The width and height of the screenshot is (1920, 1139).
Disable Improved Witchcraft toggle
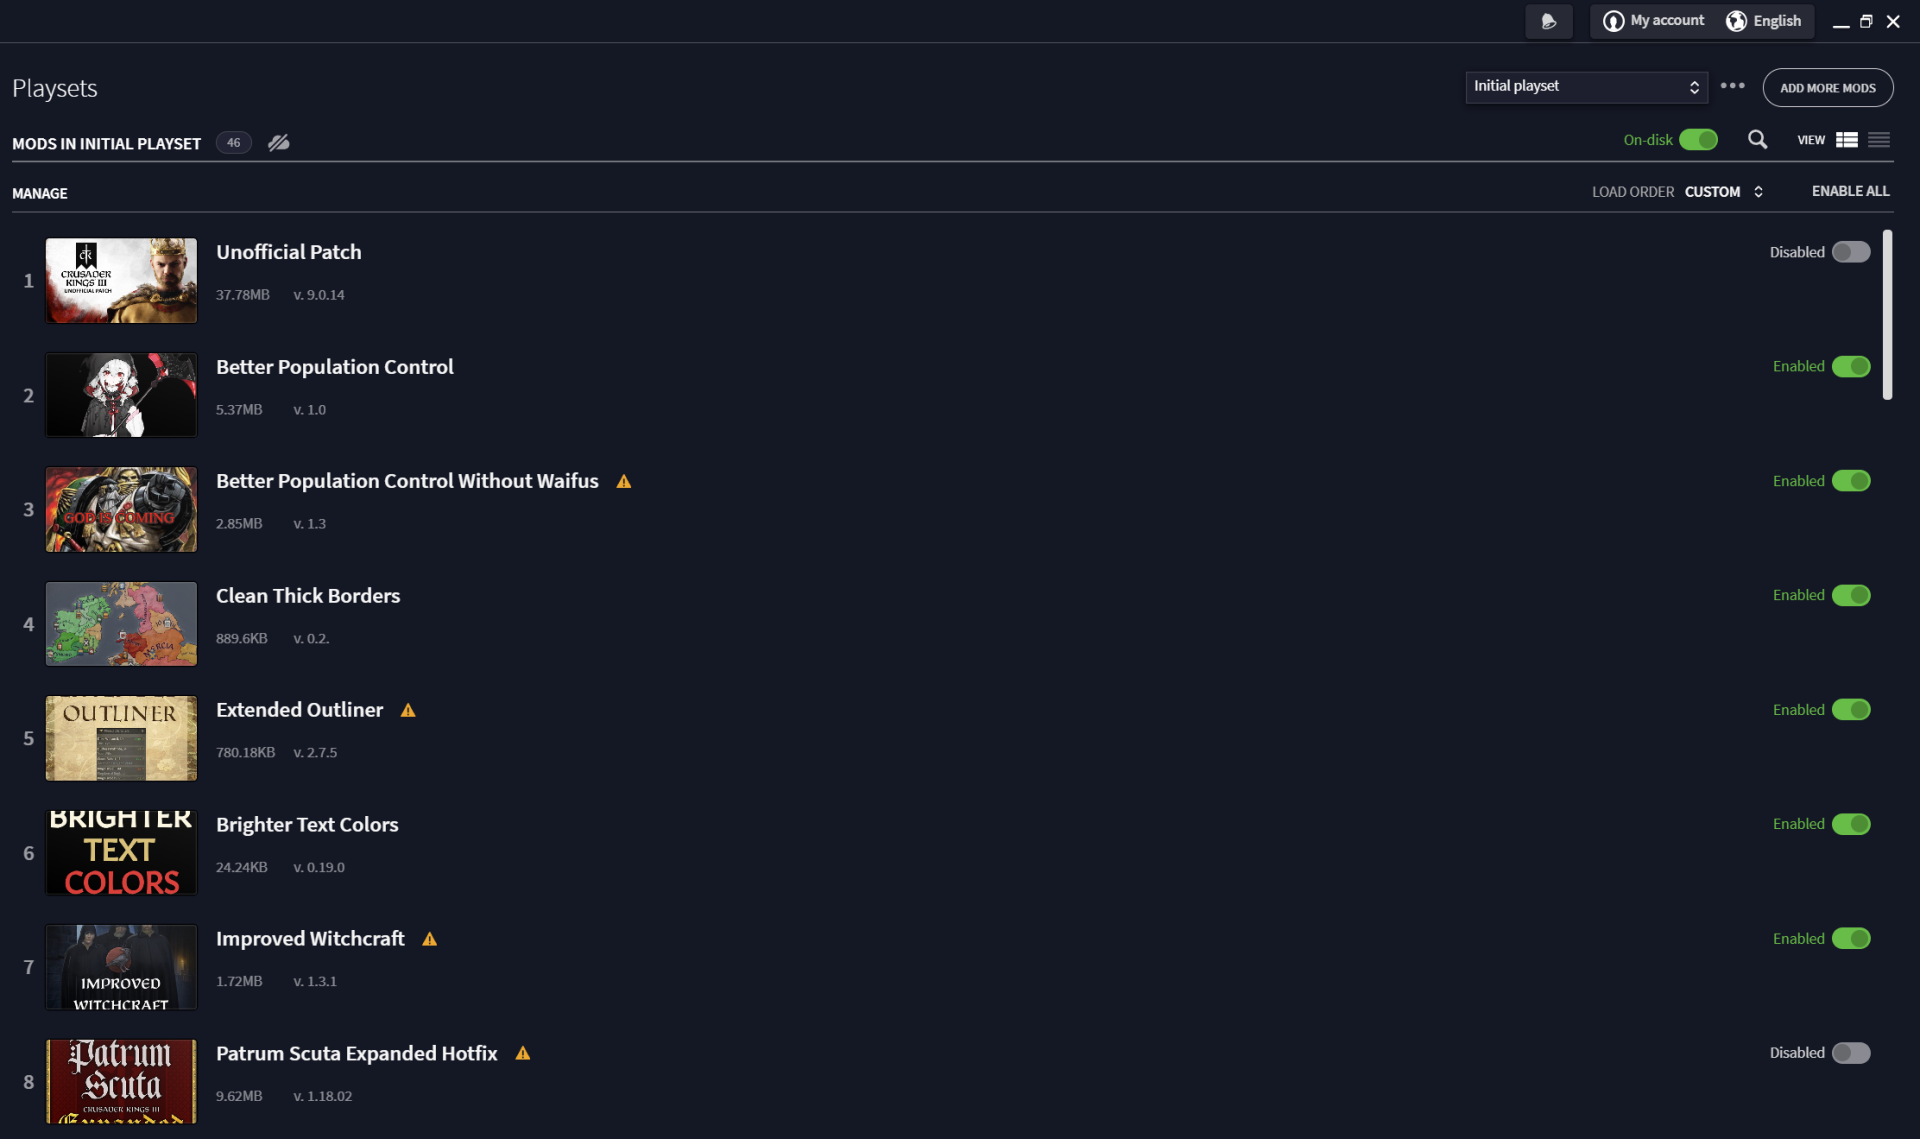(x=1851, y=939)
